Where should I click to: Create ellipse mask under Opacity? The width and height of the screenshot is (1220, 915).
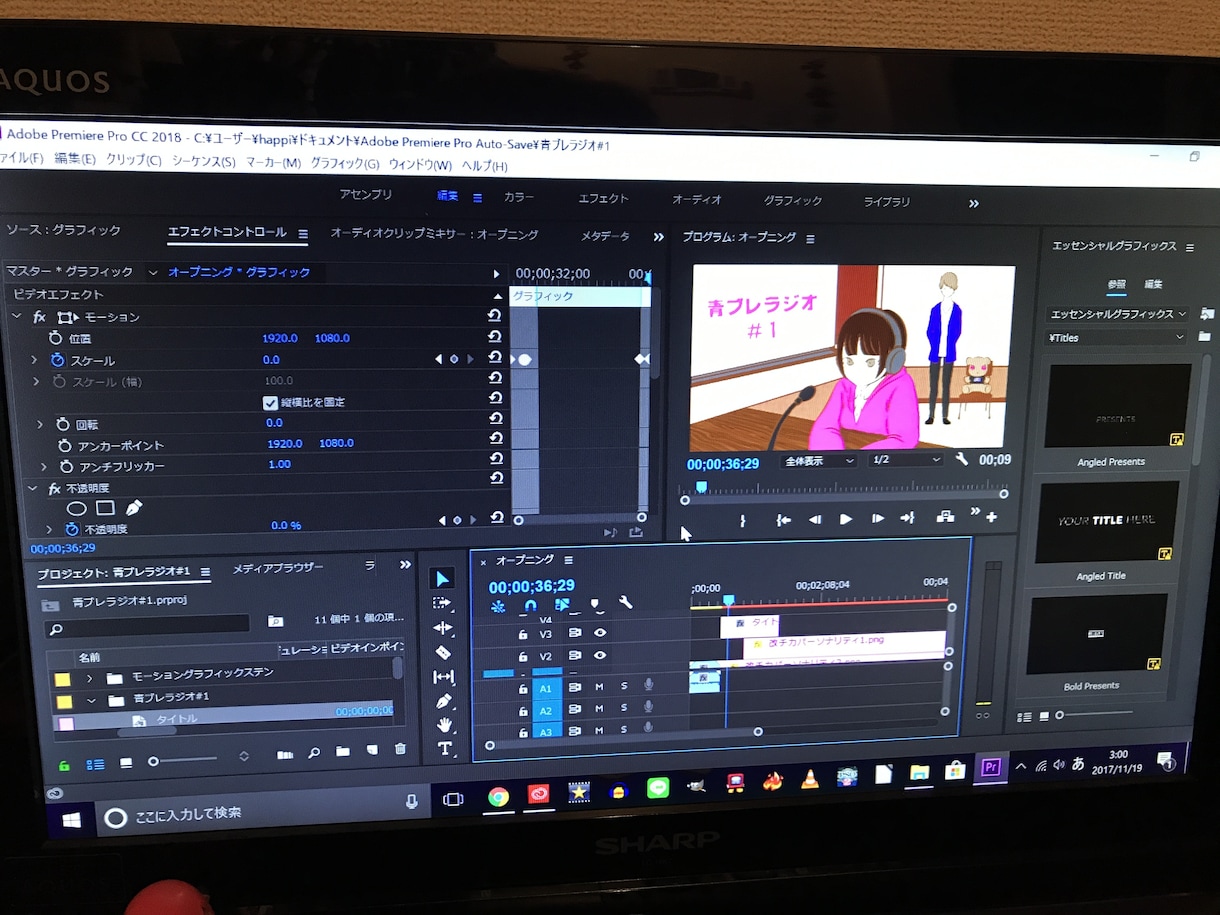click(x=76, y=508)
